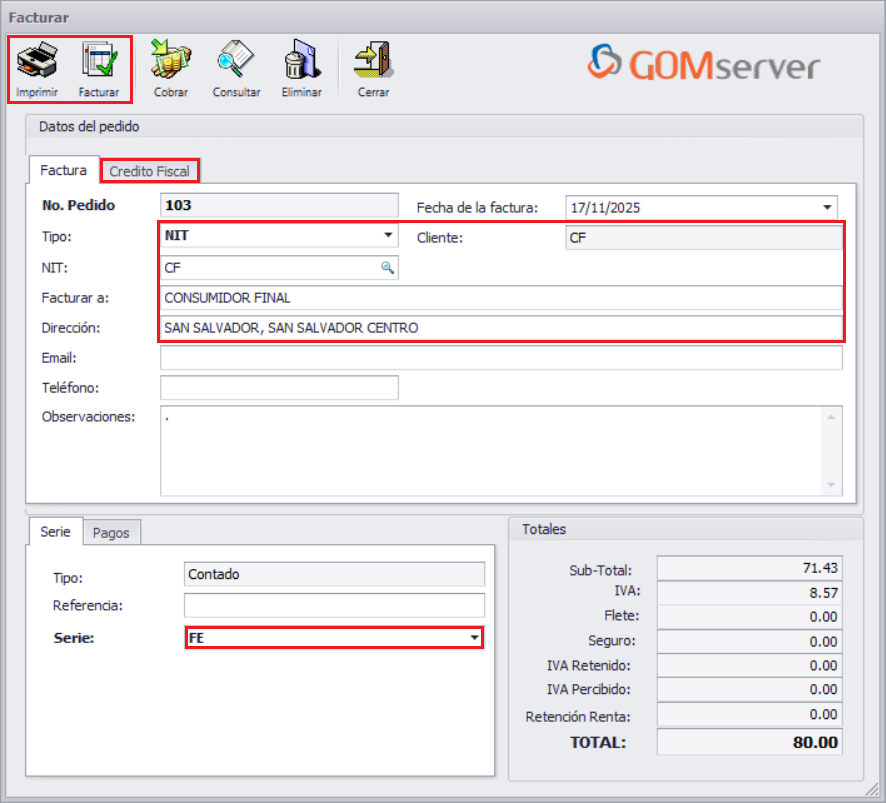Switch to the Credito Fiscal tab
This screenshot has width=886, height=803.
tap(149, 170)
